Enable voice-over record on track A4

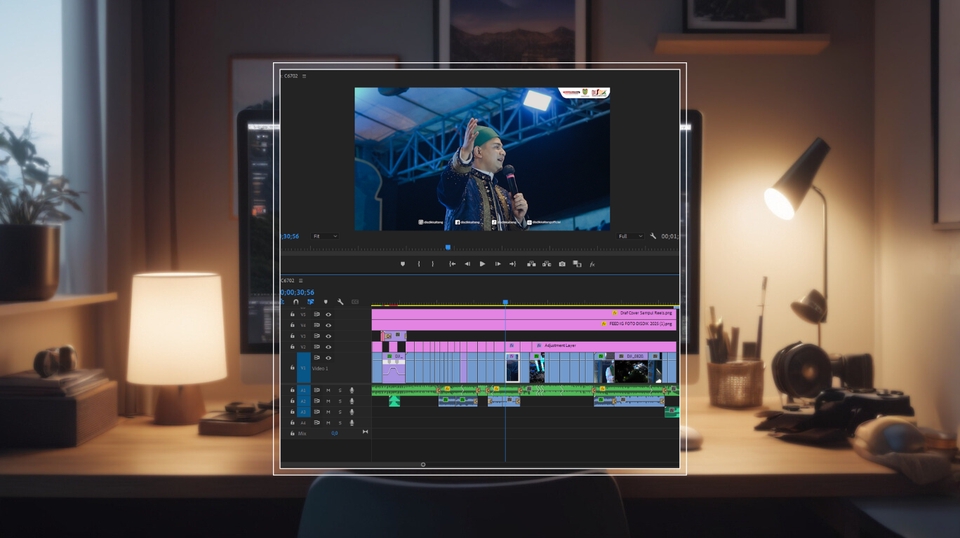(351, 423)
